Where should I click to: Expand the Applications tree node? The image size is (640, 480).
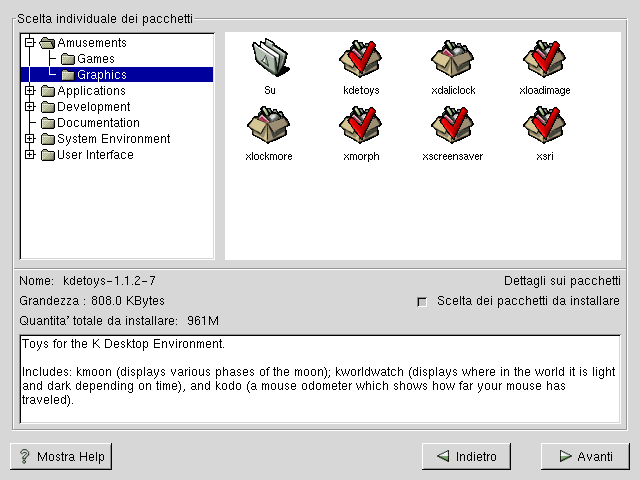30,91
